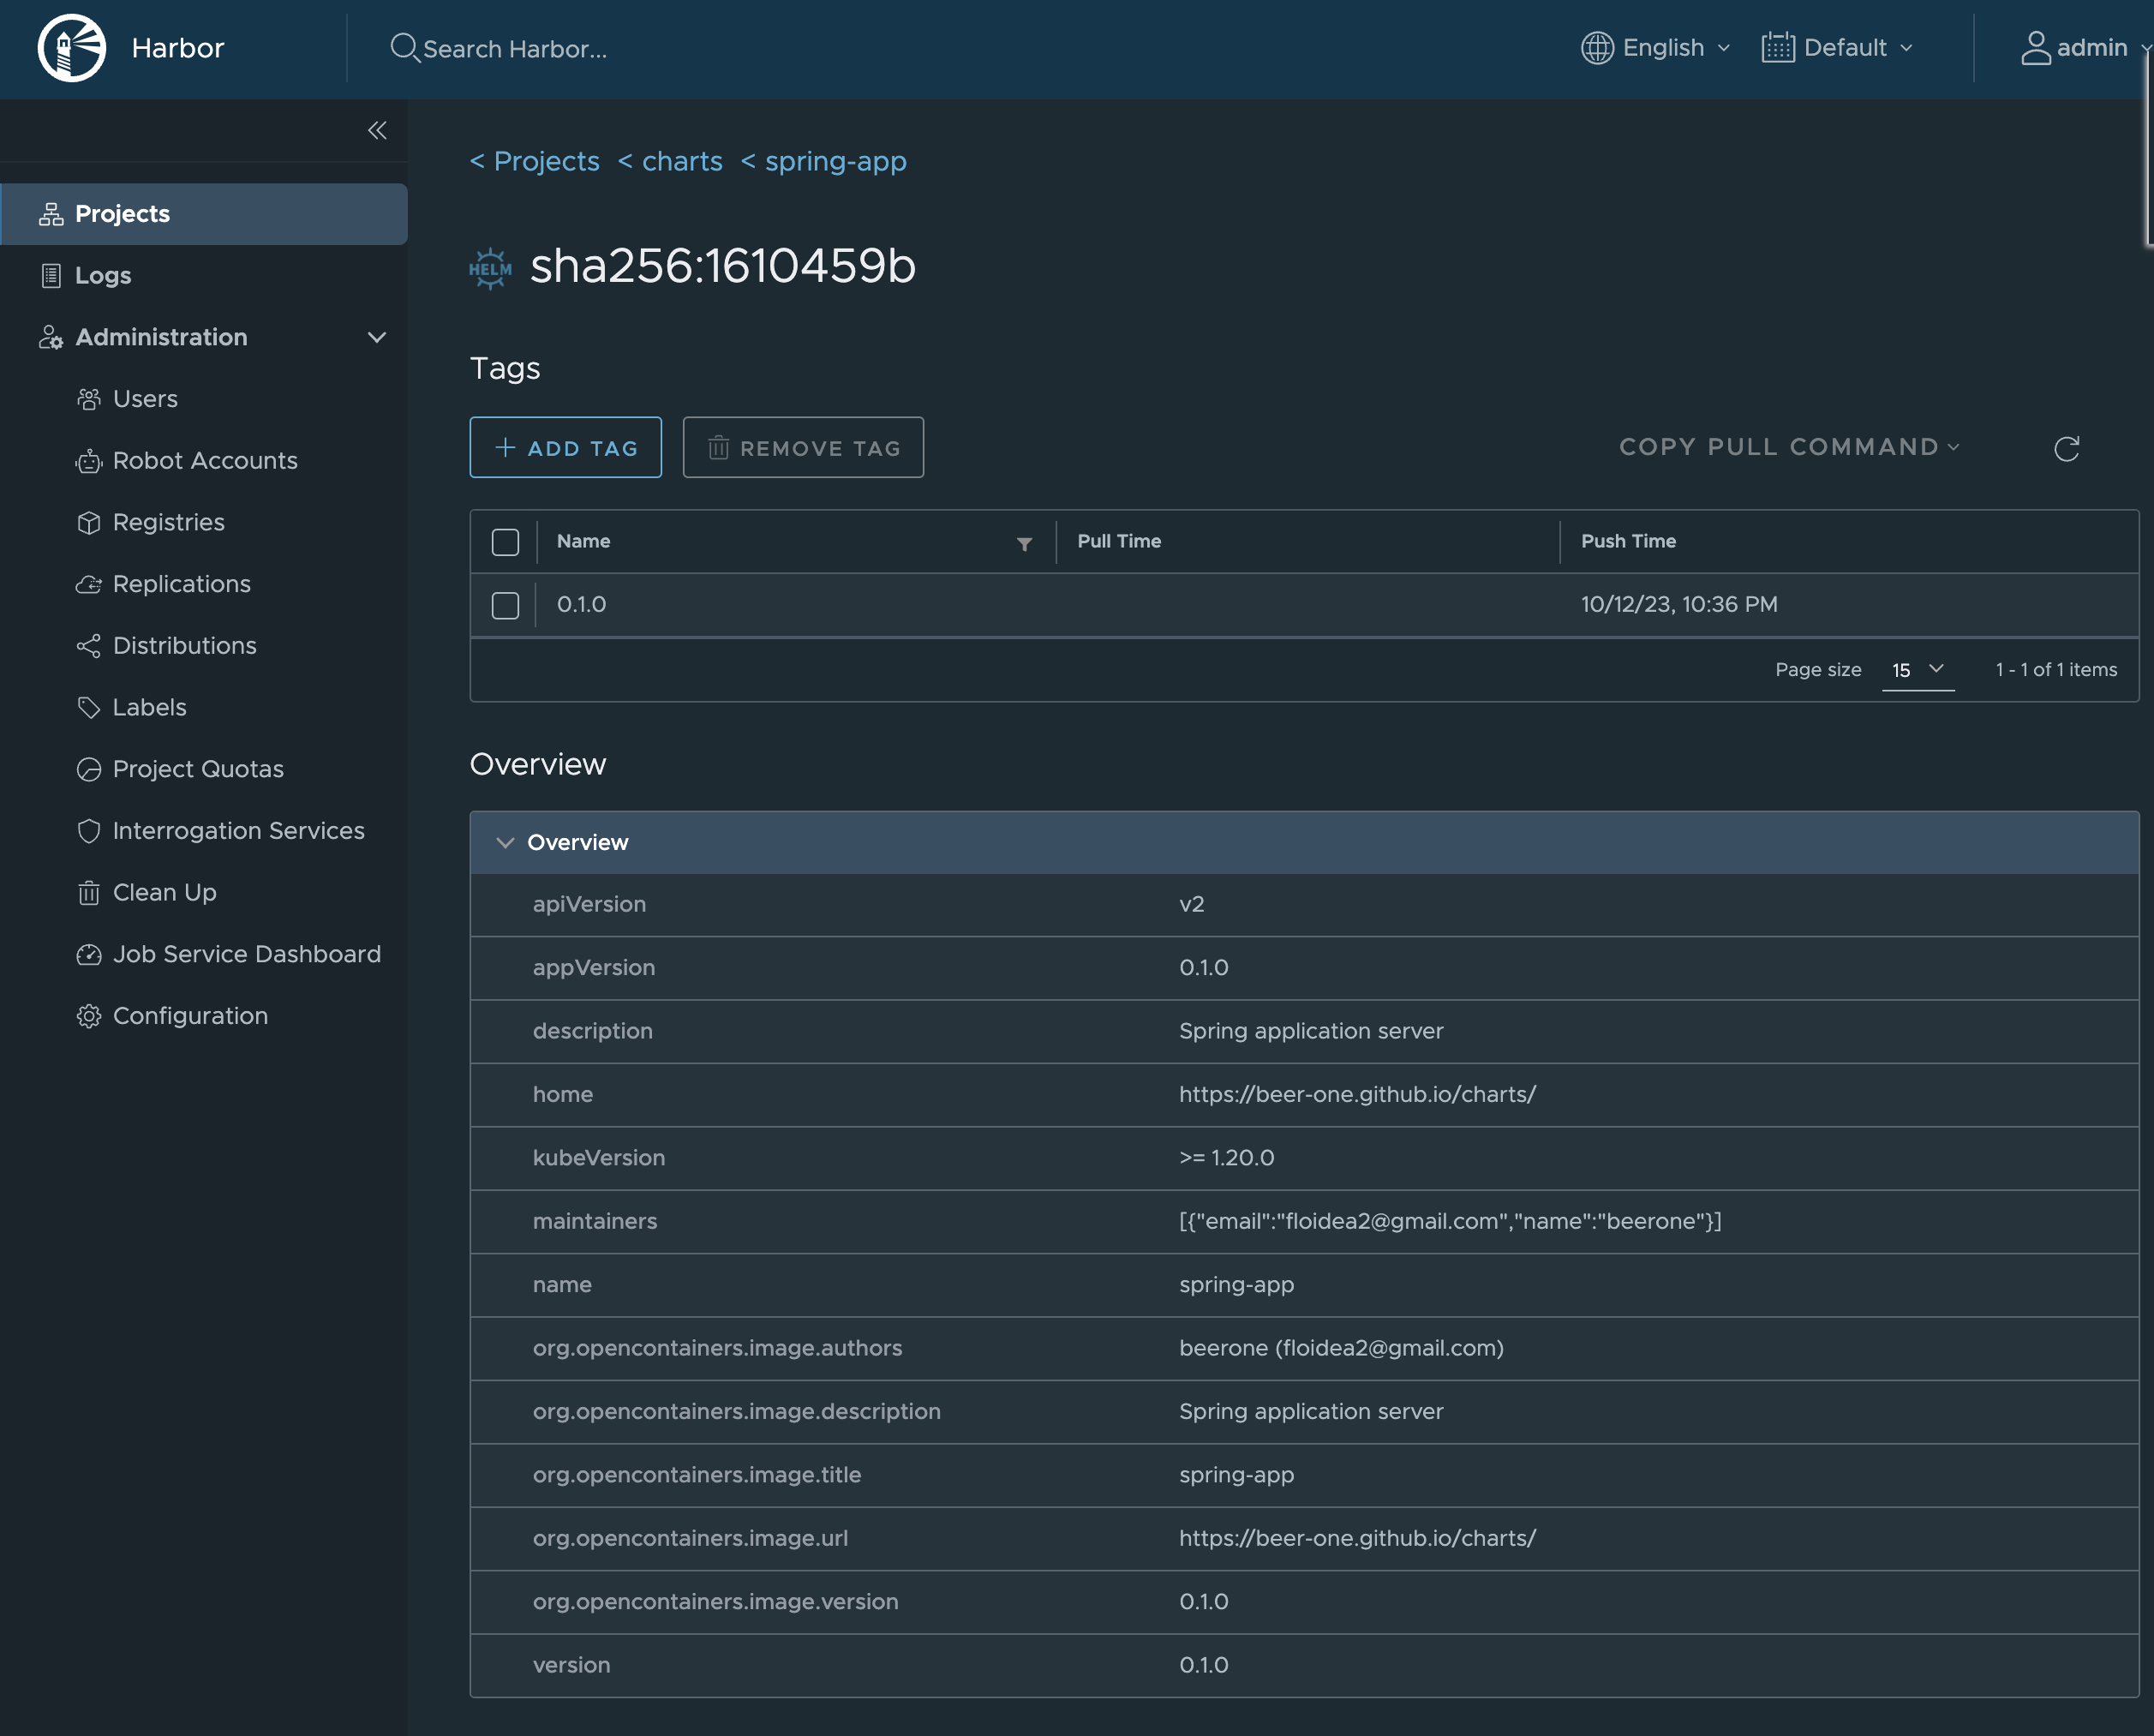Go to Users administration page
This screenshot has height=1736, width=2154.
click(x=145, y=399)
